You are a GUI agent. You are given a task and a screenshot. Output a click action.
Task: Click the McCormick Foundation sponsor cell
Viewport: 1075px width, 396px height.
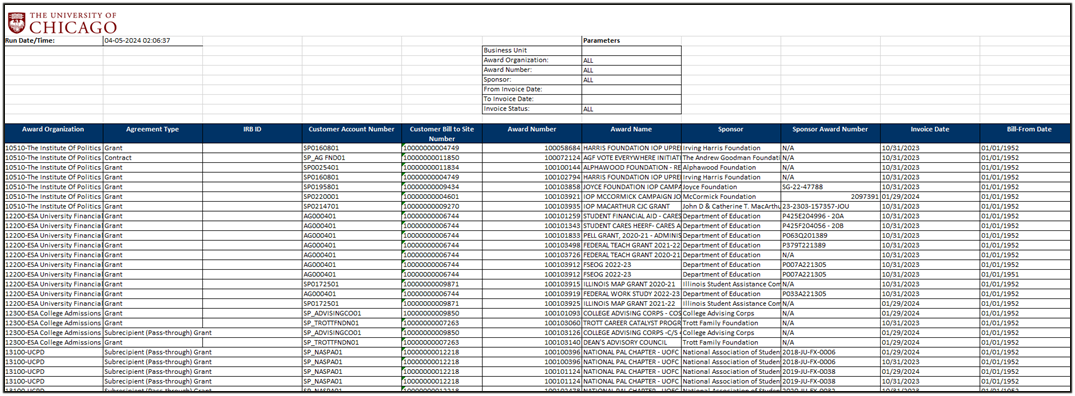click(x=731, y=196)
